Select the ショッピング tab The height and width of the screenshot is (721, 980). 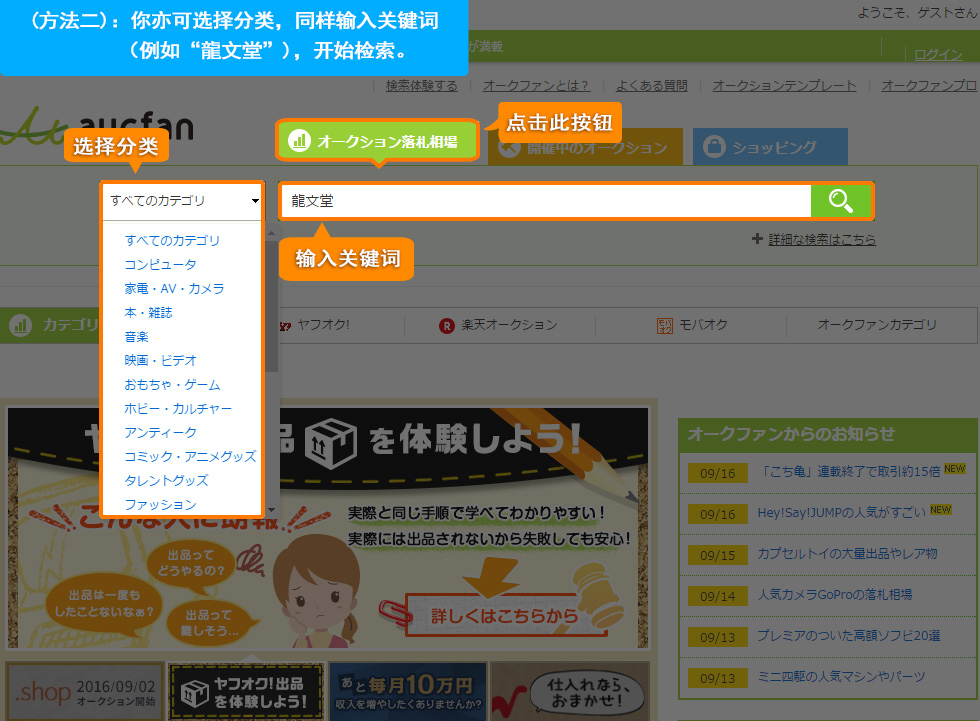pyautogui.click(x=770, y=147)
